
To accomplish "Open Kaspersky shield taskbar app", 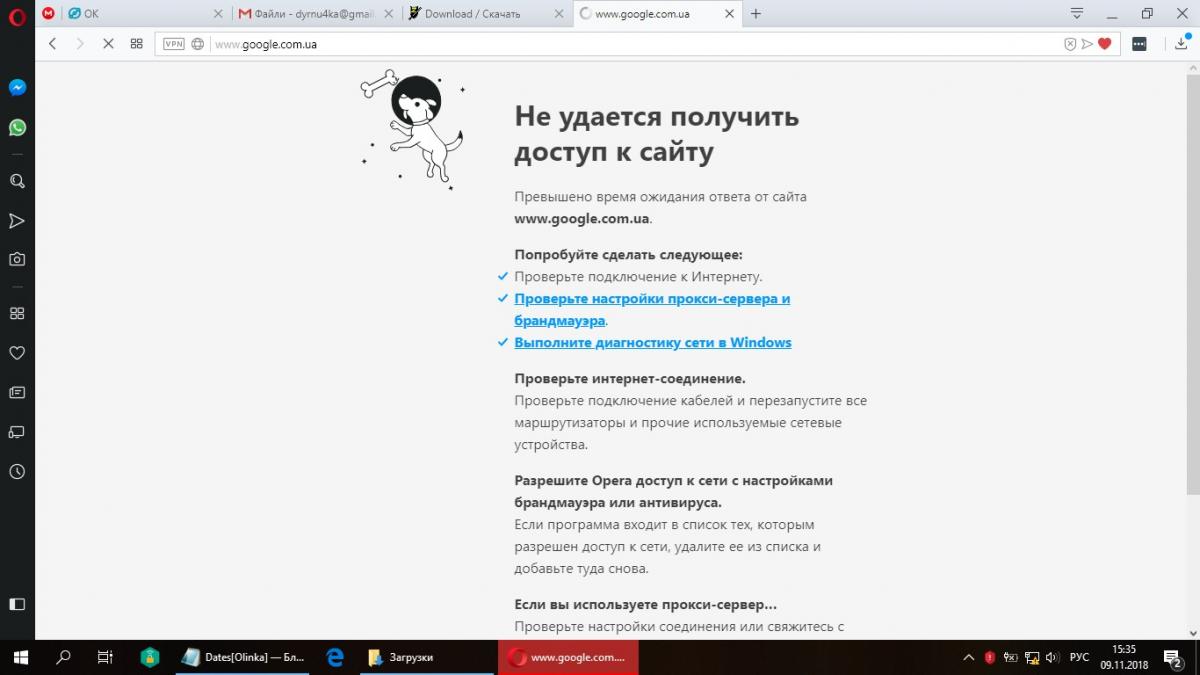I will click(x=150, y=657).
